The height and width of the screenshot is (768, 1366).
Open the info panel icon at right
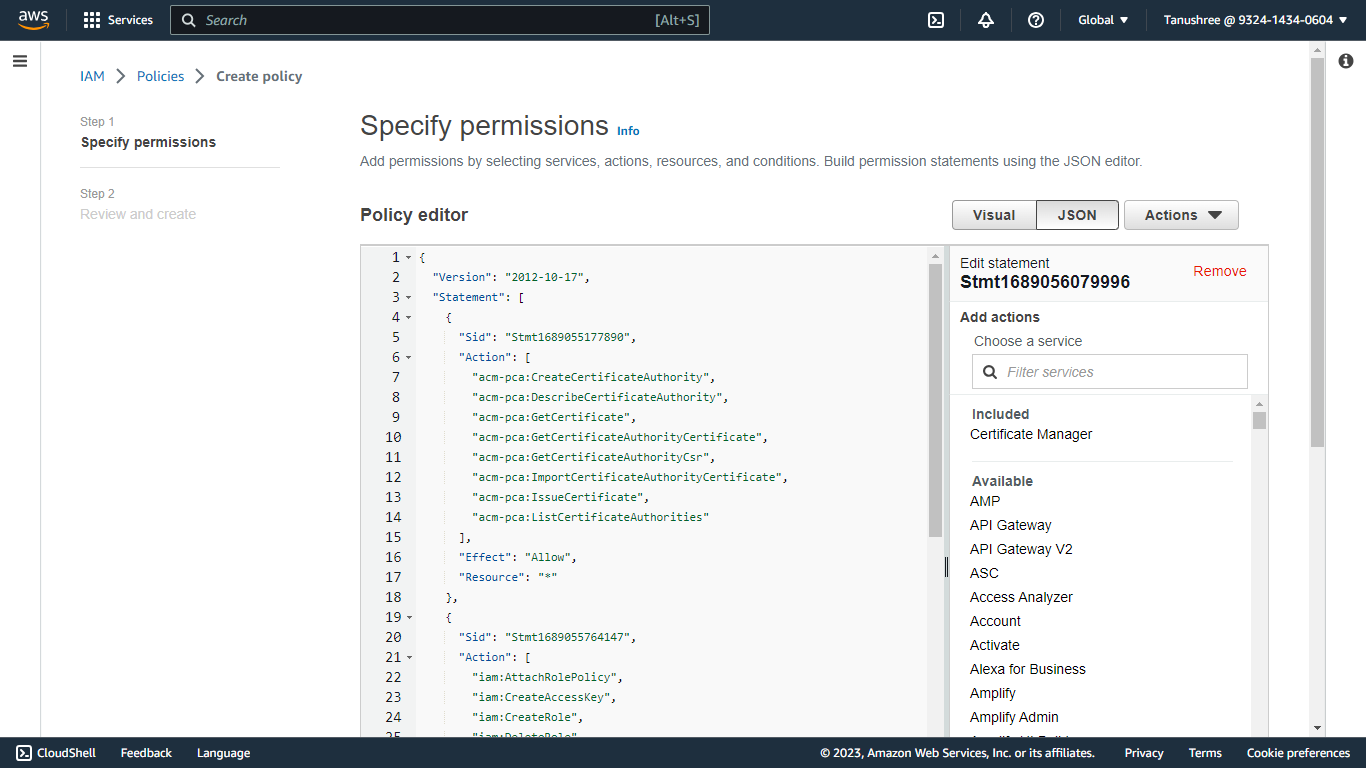tap(1346, 61)
